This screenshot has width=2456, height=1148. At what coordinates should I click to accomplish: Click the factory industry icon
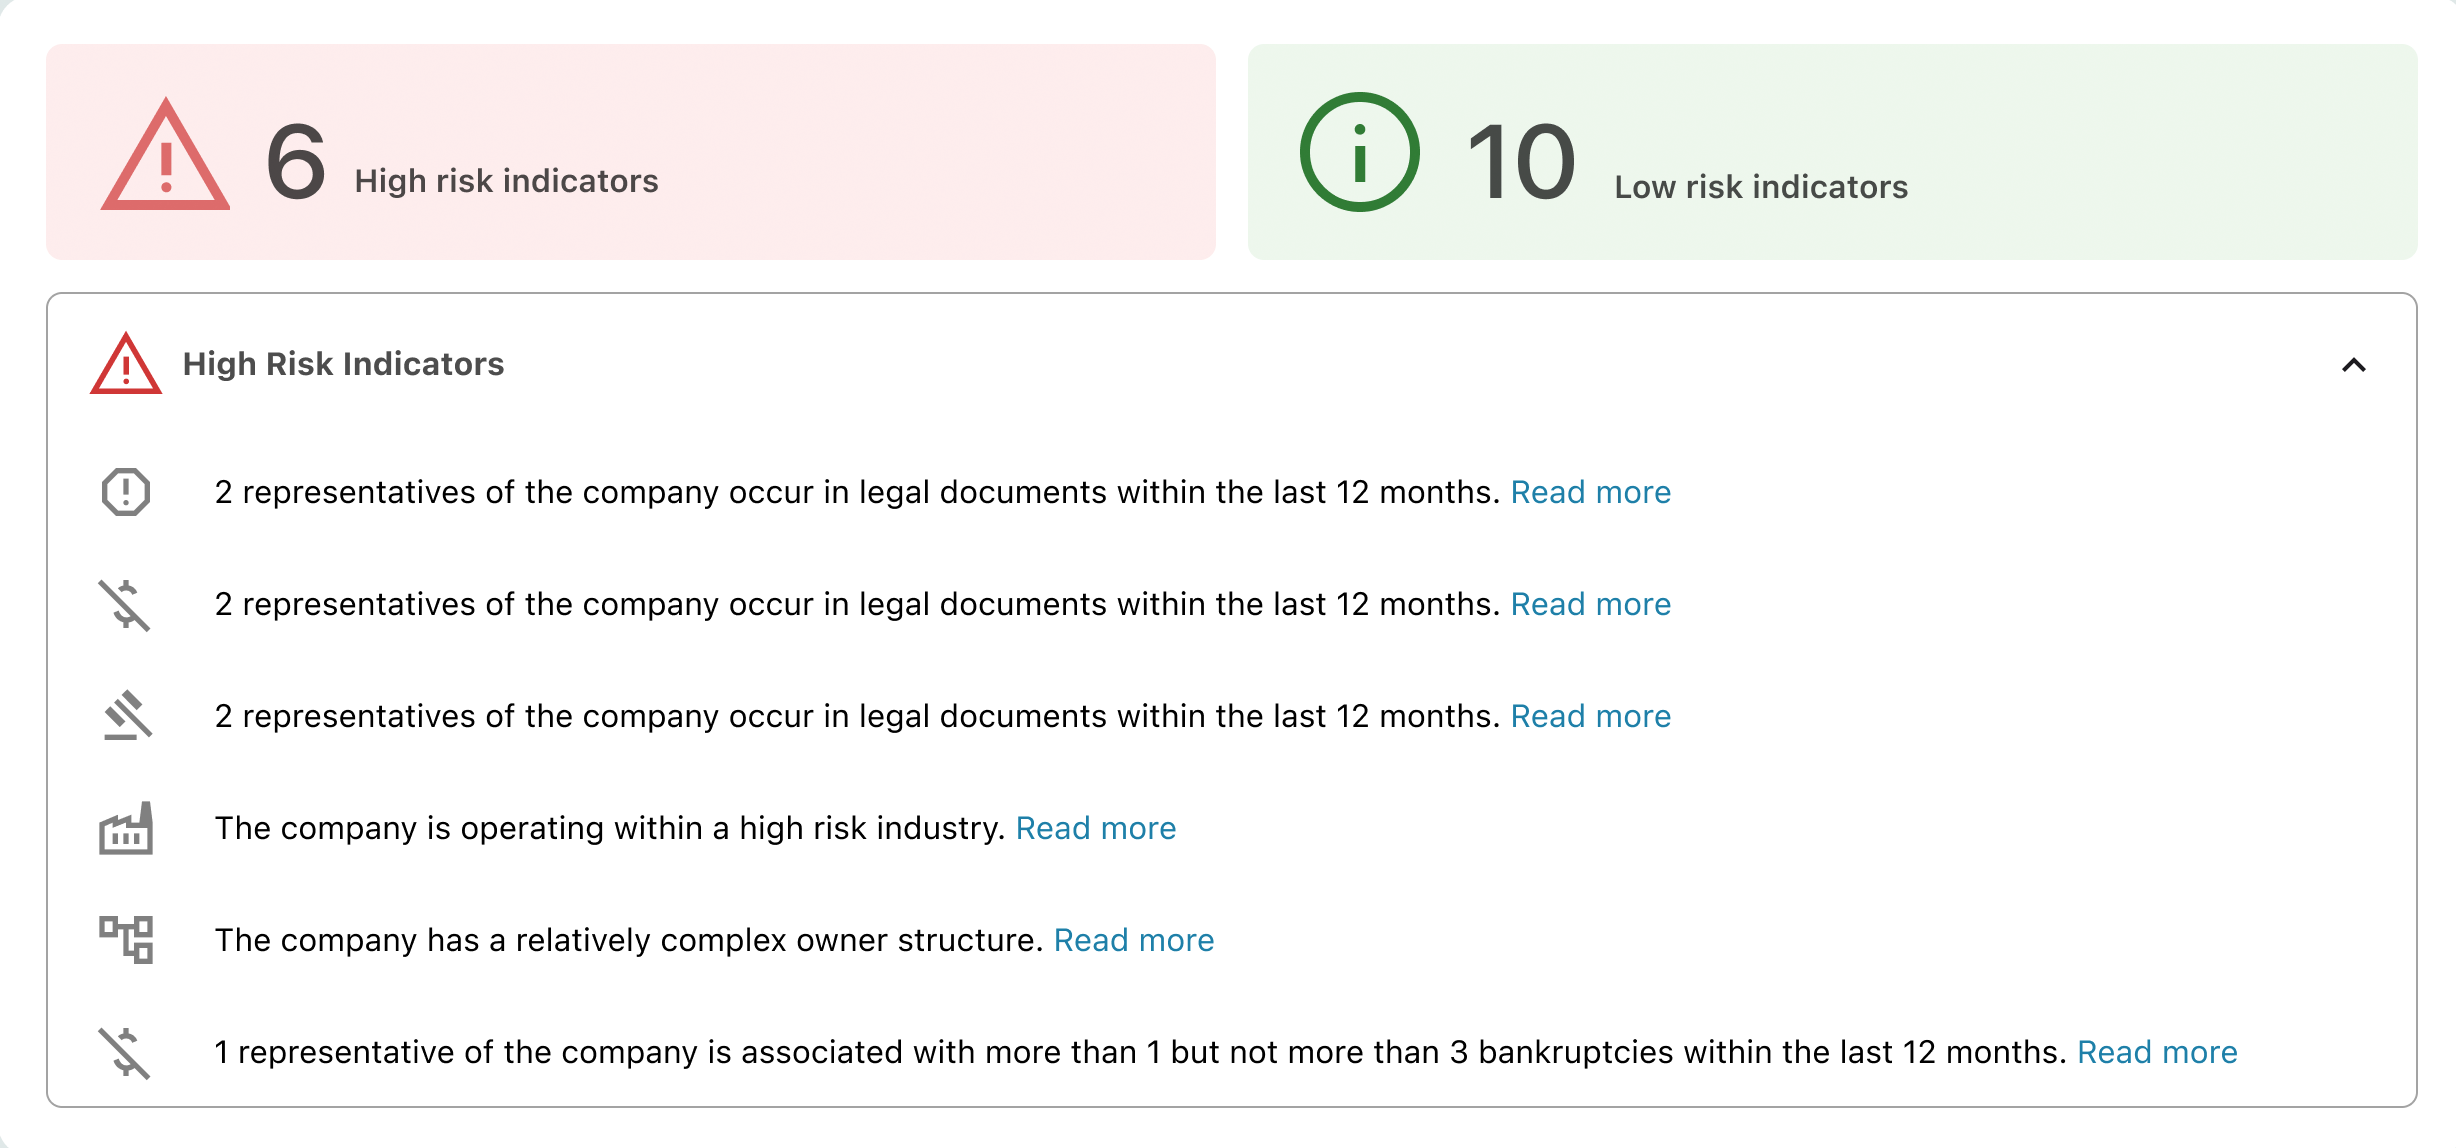click(126, 829)
